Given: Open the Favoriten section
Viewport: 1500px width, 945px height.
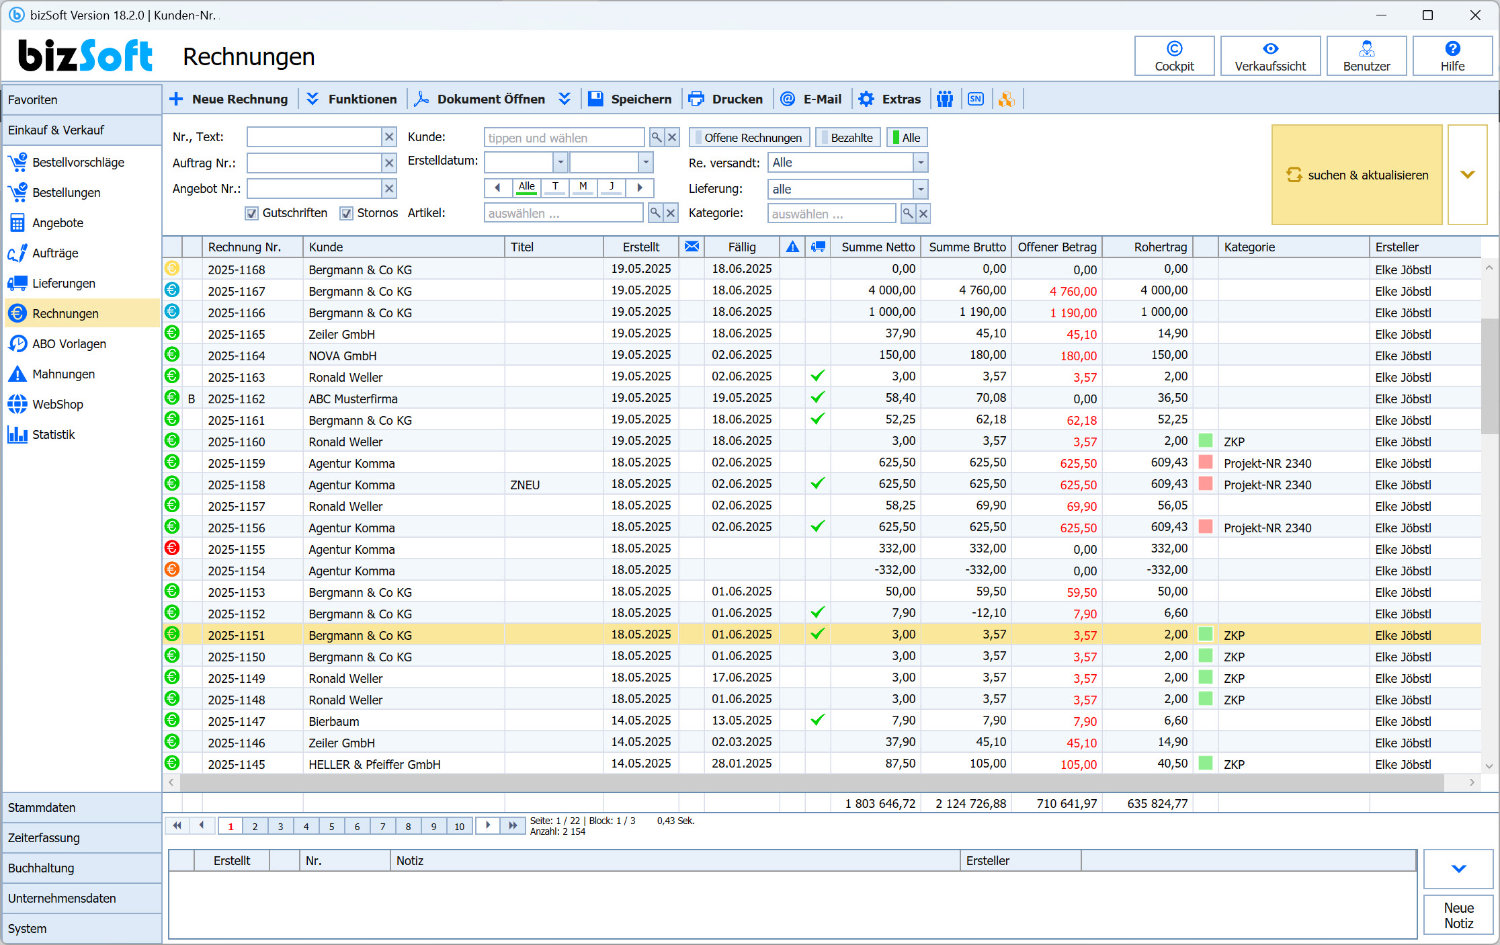Looking at the screenshot, I should point(82,99).
